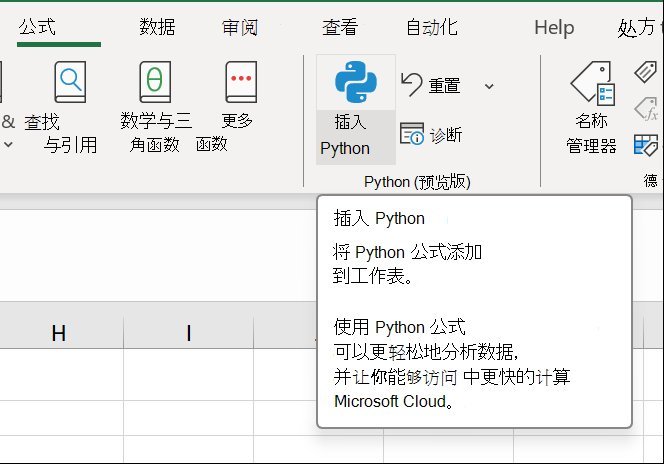Image resolution: width=664 pixels, height=464 pixels.
Task: Go to the Automate (自动化) tab
Action: pos(433,27)
